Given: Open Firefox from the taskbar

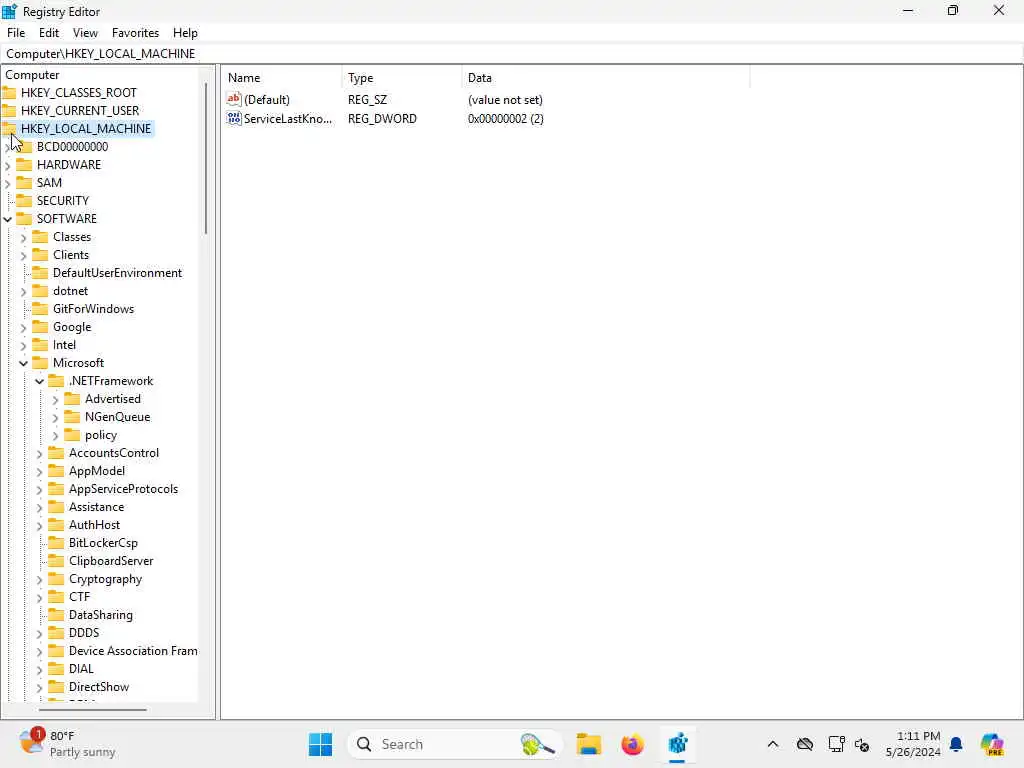Looking at the screenshot, I should click(632, 744).
